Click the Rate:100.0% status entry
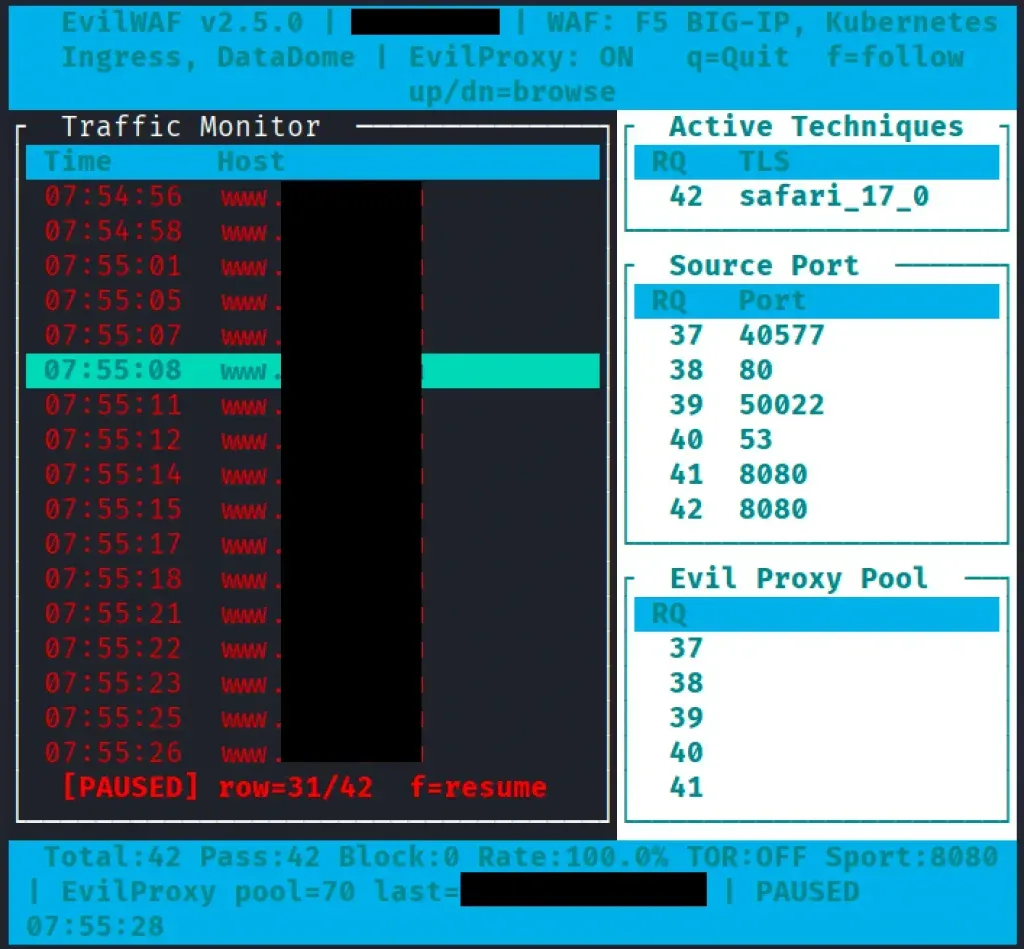This screenshot has height=949, width=1024. coord(573,857)
